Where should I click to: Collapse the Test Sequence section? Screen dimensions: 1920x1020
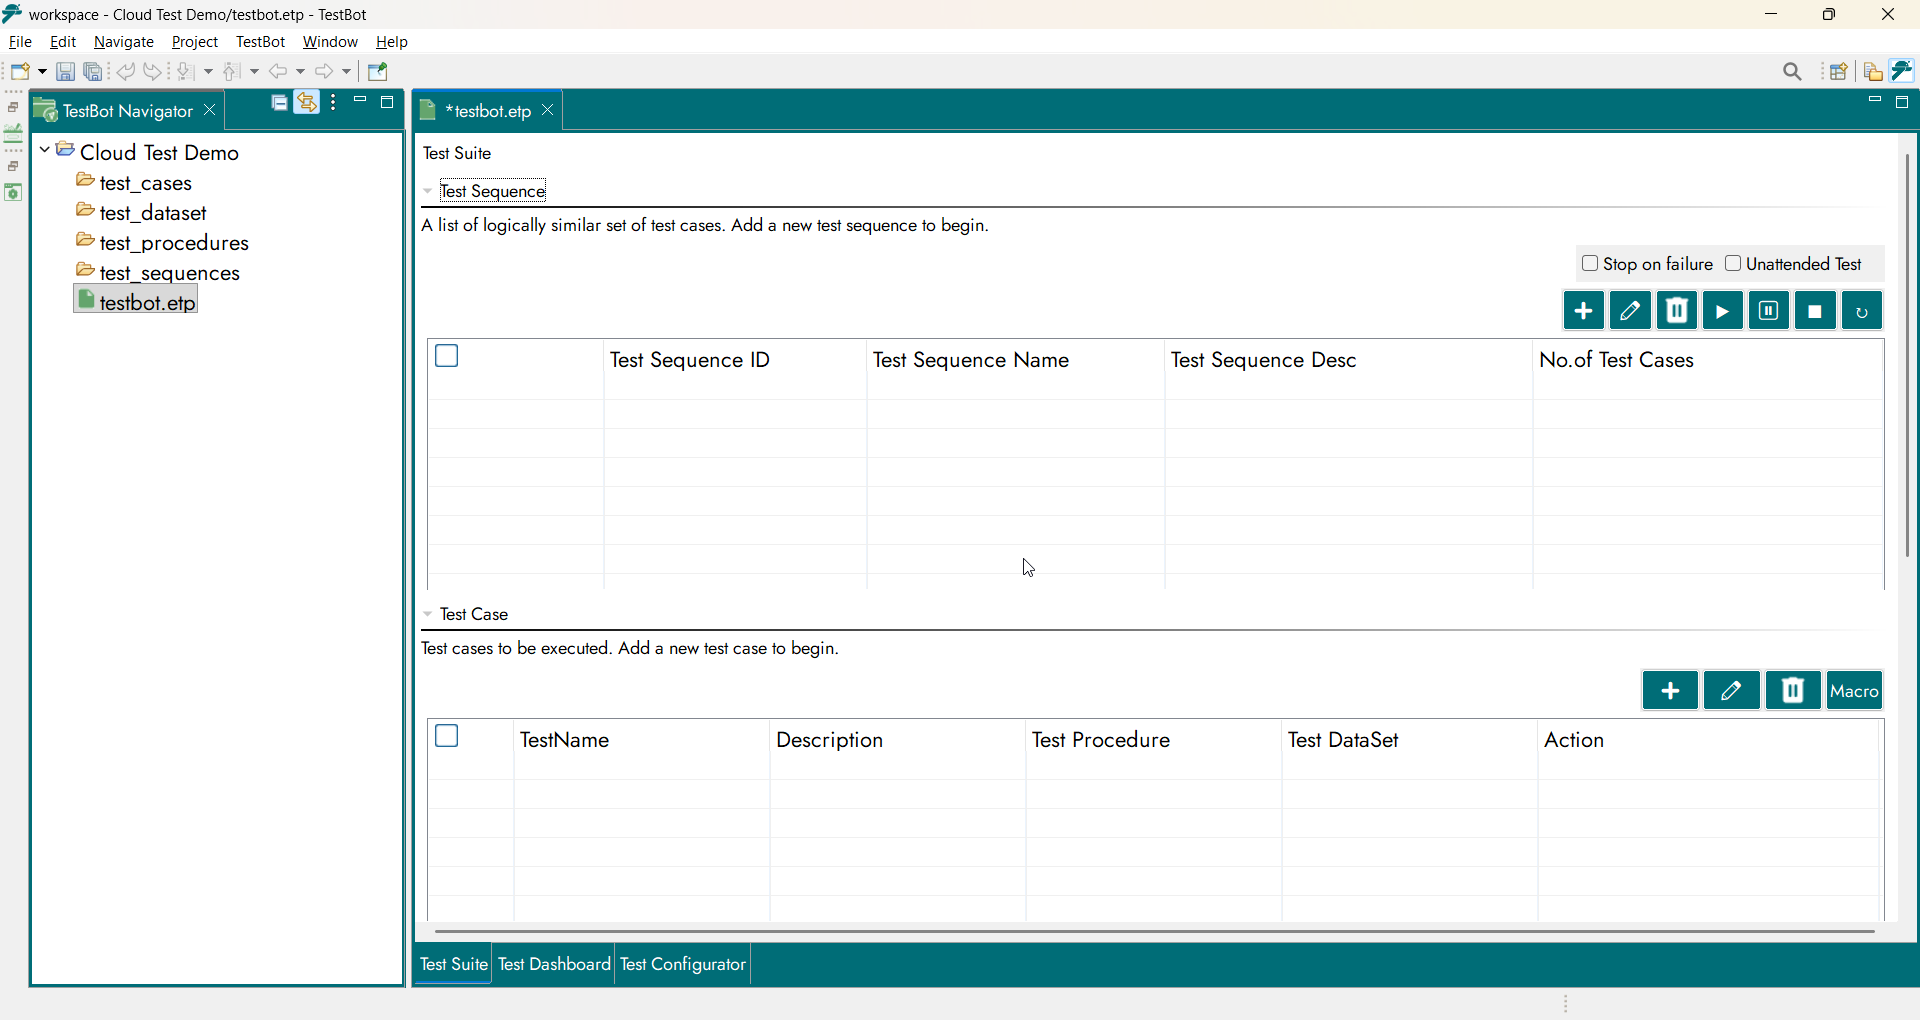coord(428,192)
